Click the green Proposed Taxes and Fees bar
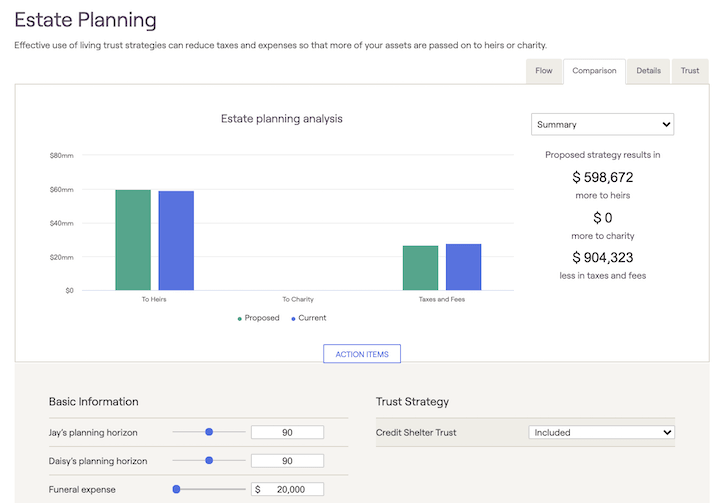 tap(420, 268)
